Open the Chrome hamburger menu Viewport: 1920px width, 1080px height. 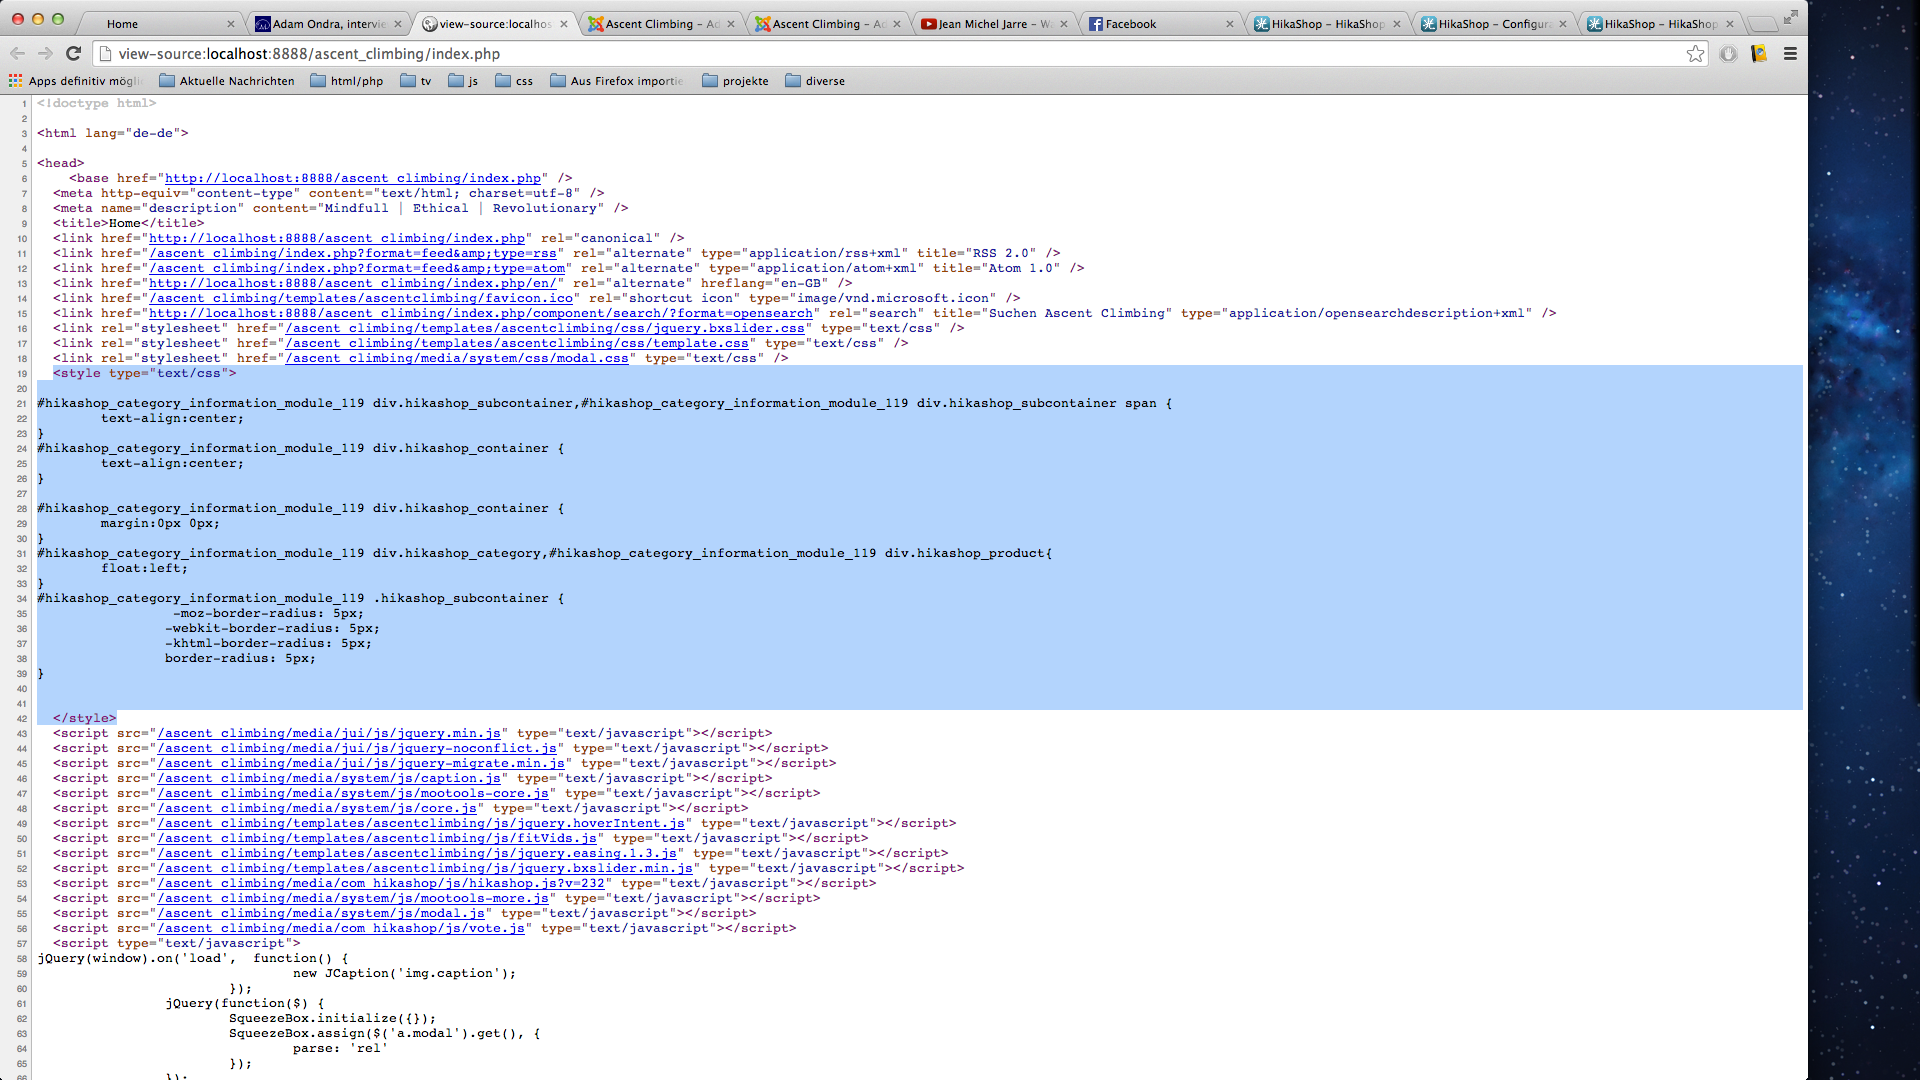pos(1790,54)
